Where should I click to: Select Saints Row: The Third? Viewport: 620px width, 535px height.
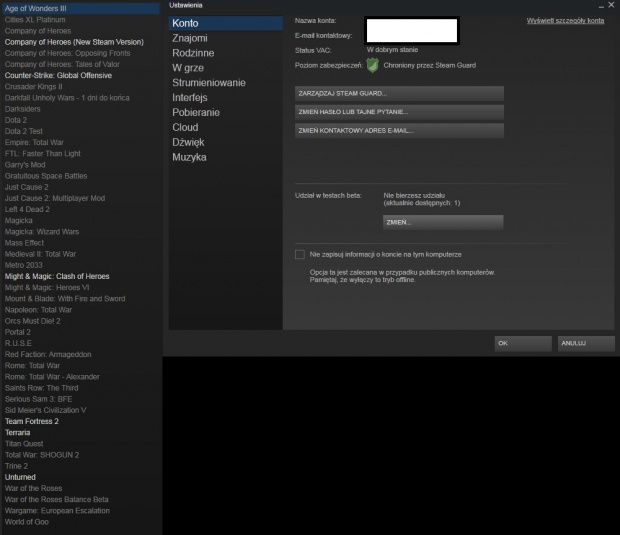point(42,388)
